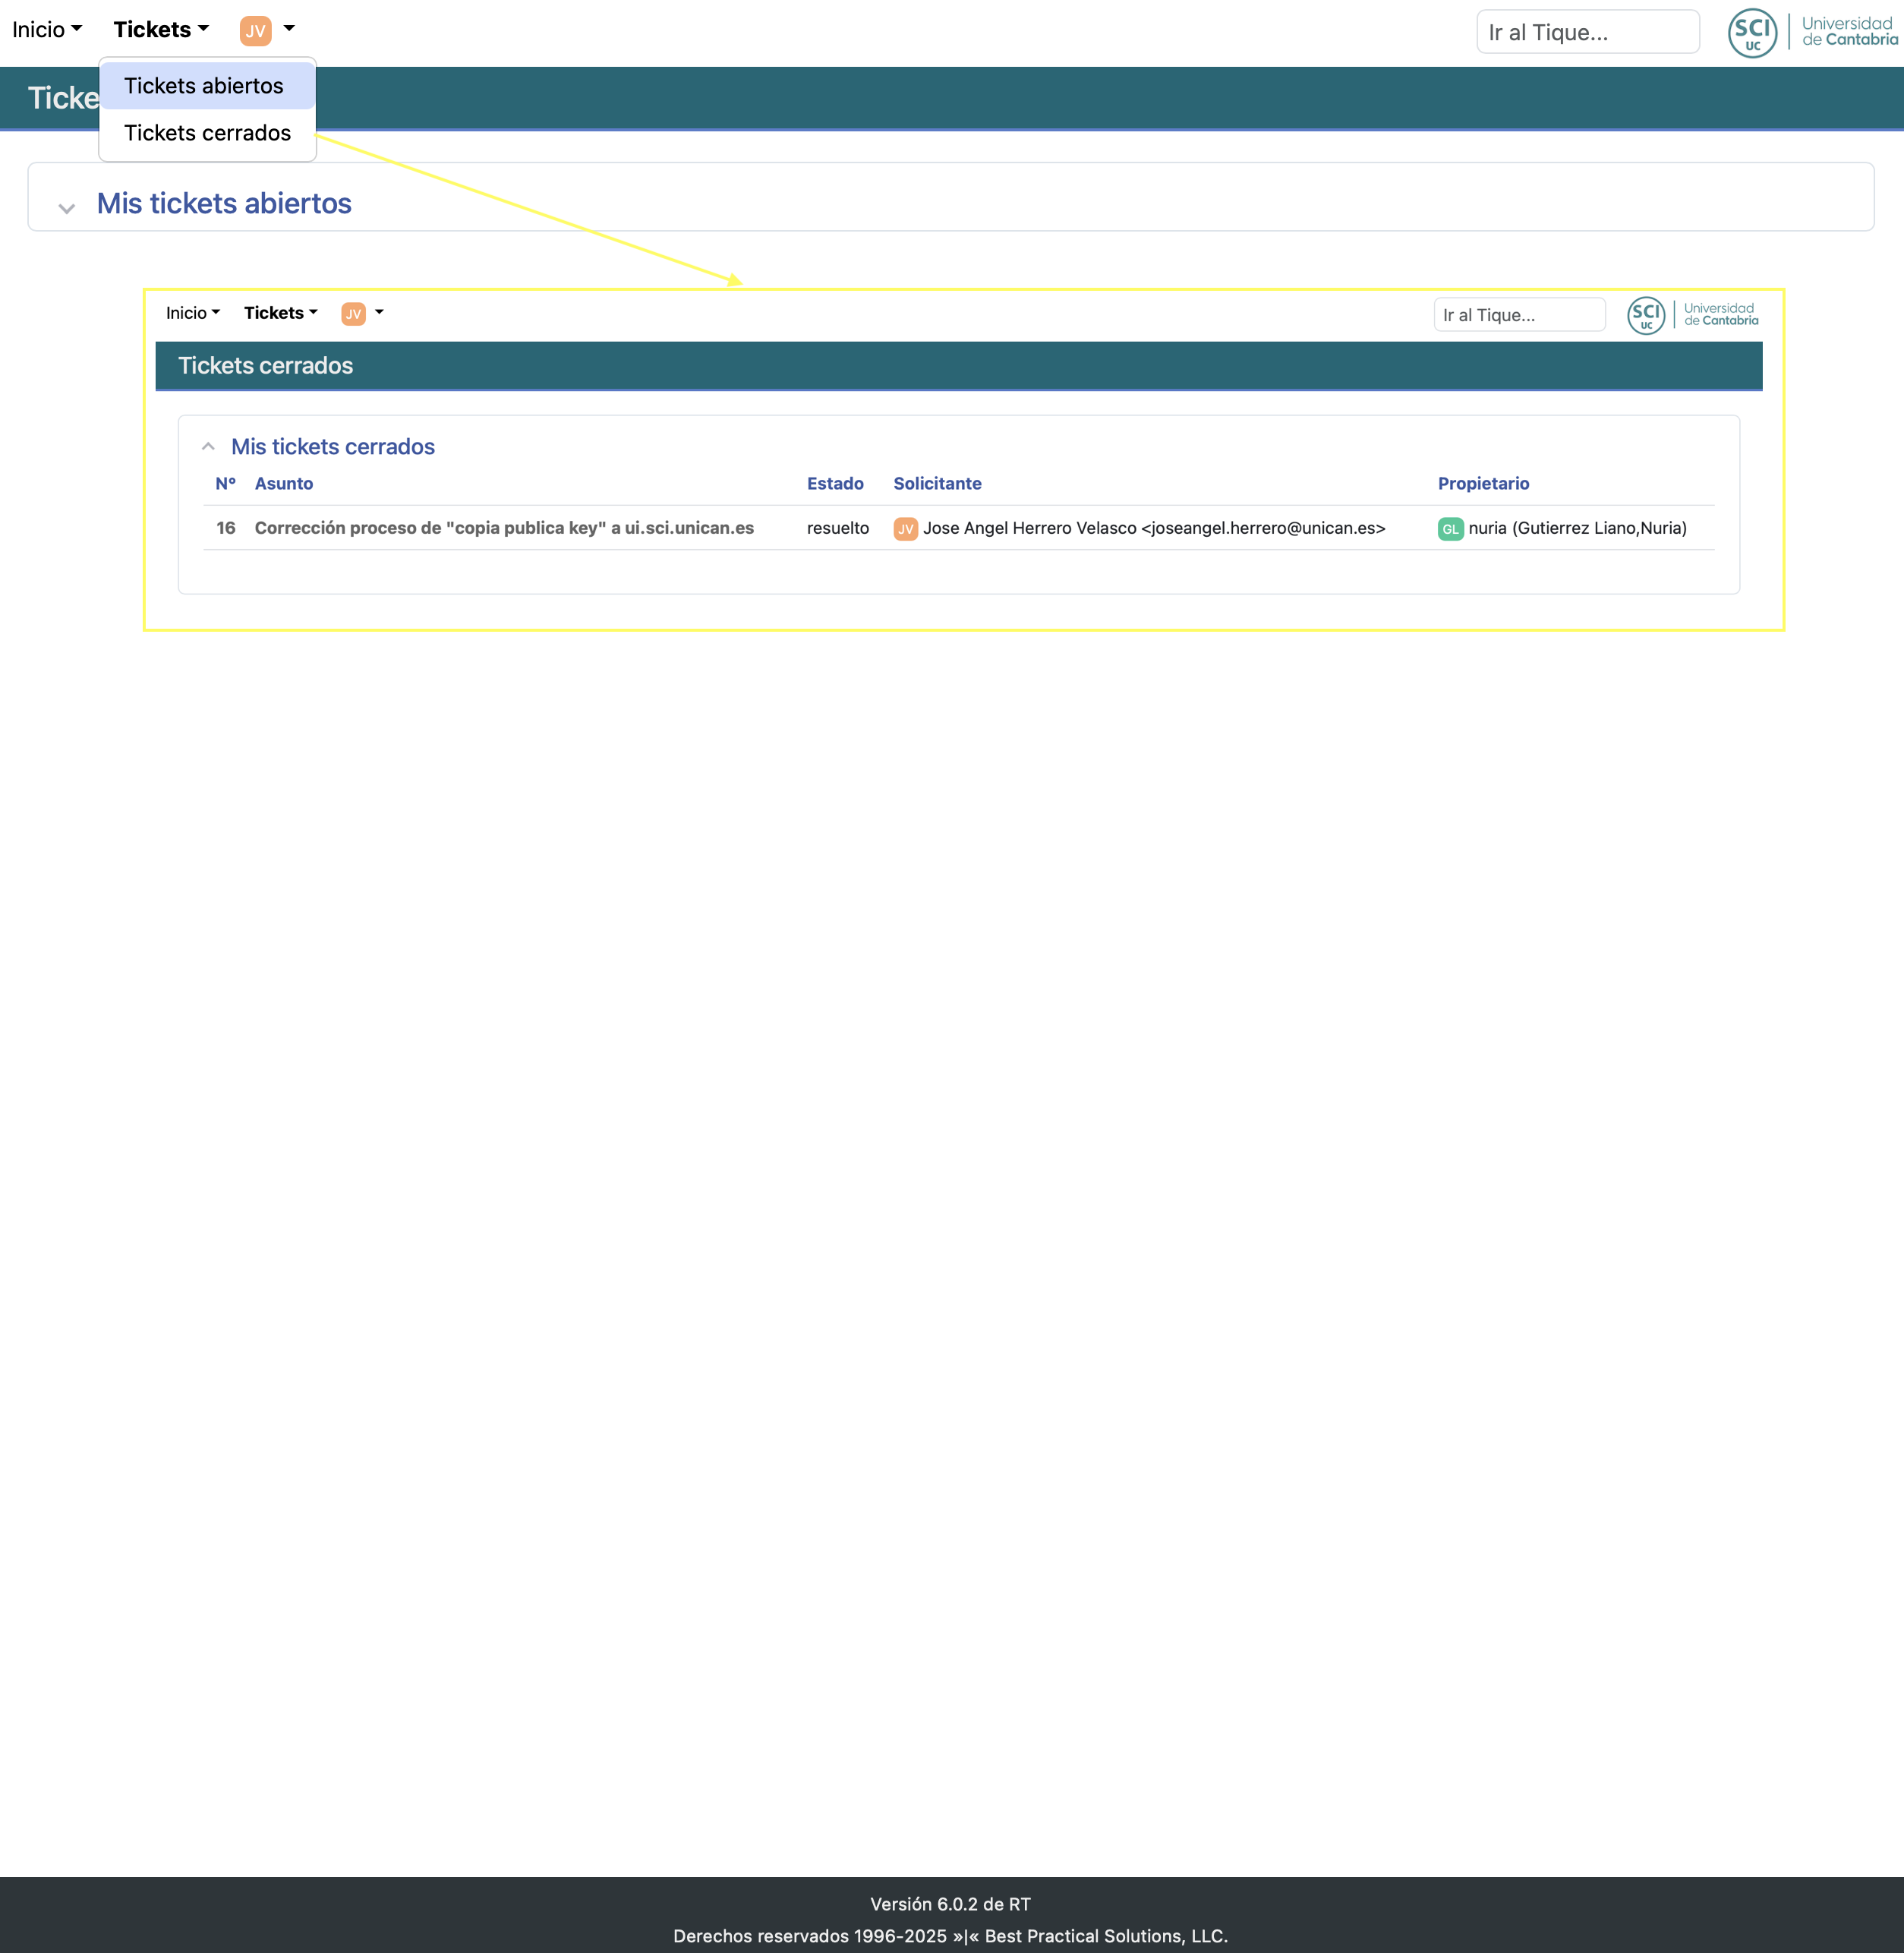Open the Tickets dropdown in the inner navbar
The image size is (1904, 1953).
pos(279,313)
